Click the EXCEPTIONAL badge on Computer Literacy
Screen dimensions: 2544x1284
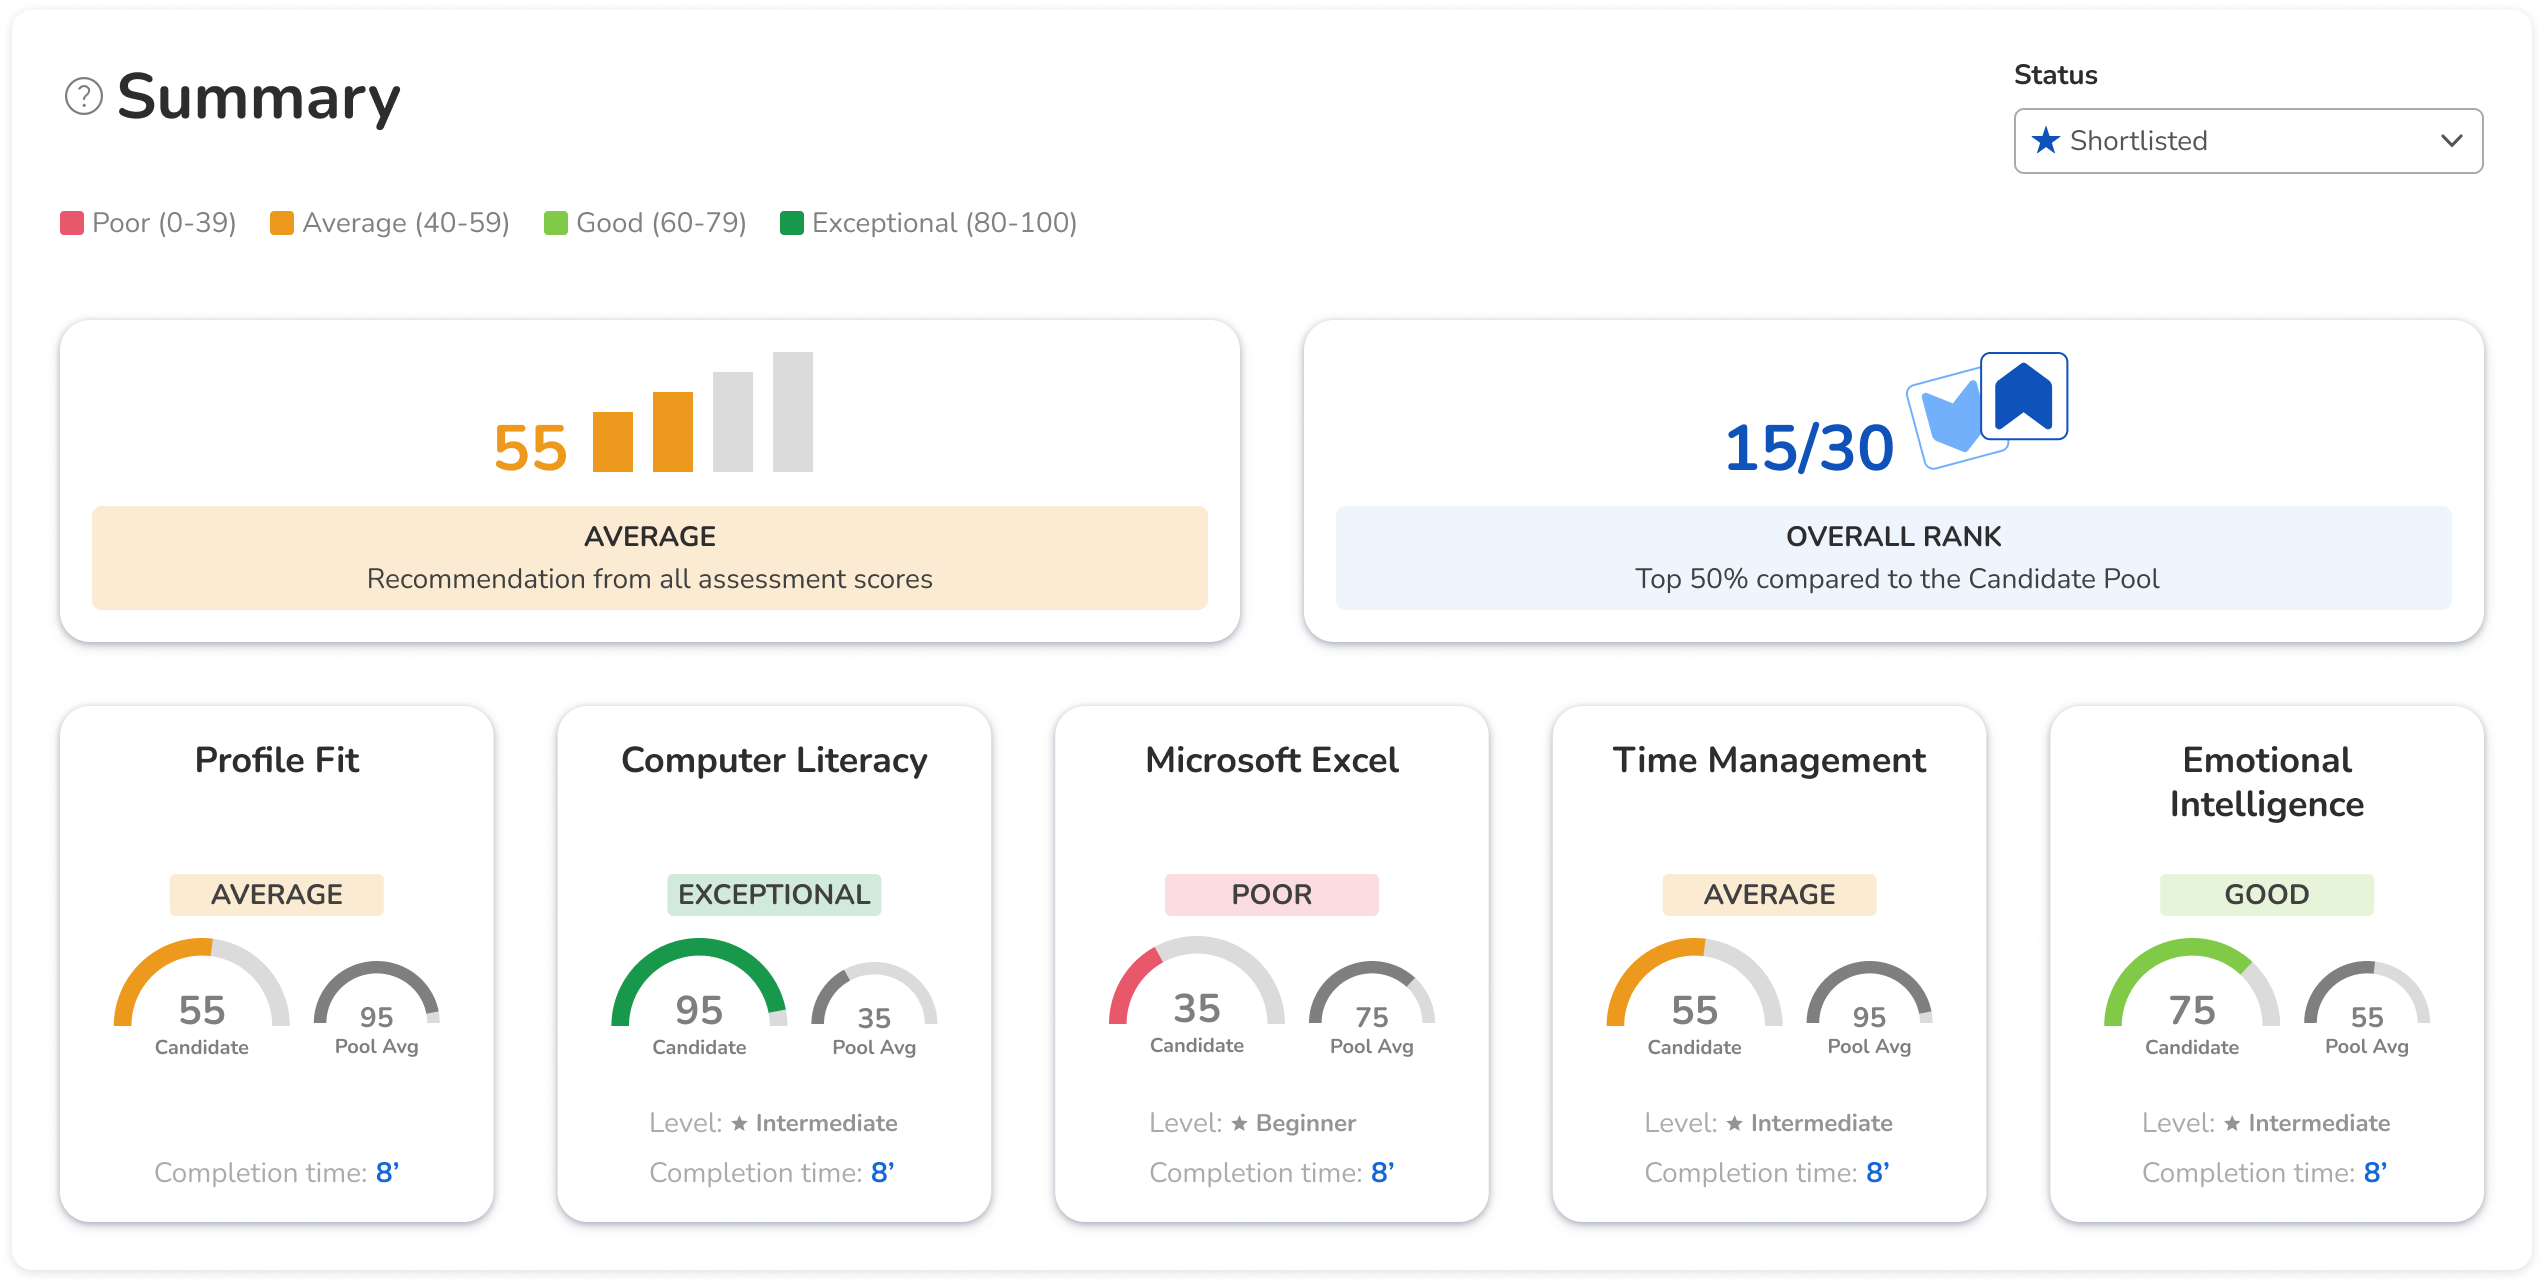pyautogui.click(x=774, y=894)
